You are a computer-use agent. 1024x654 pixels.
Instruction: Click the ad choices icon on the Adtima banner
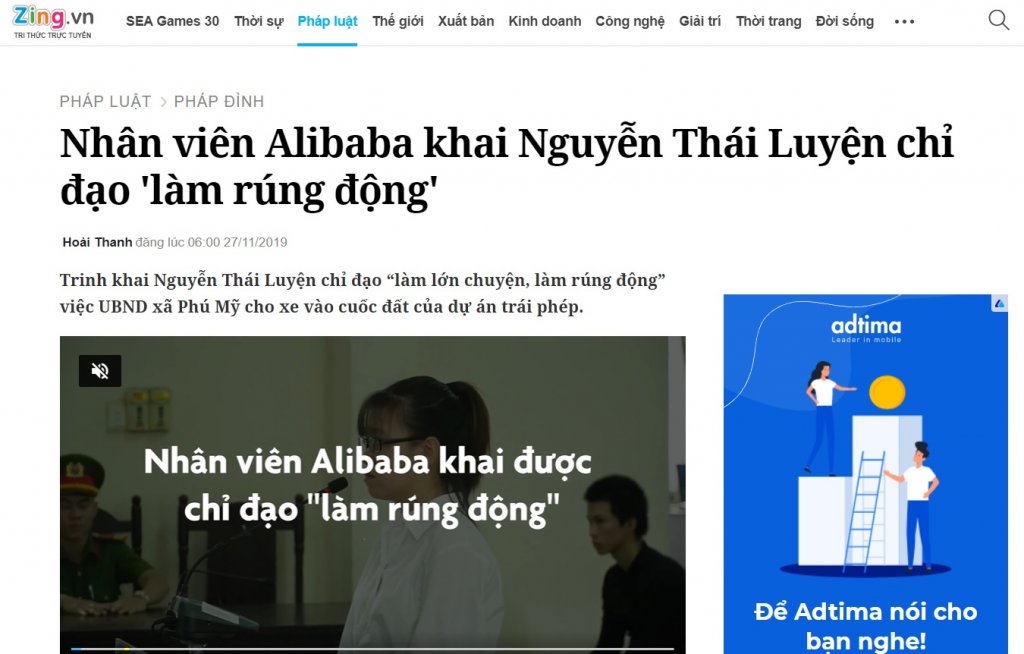(x=999, y=304)
